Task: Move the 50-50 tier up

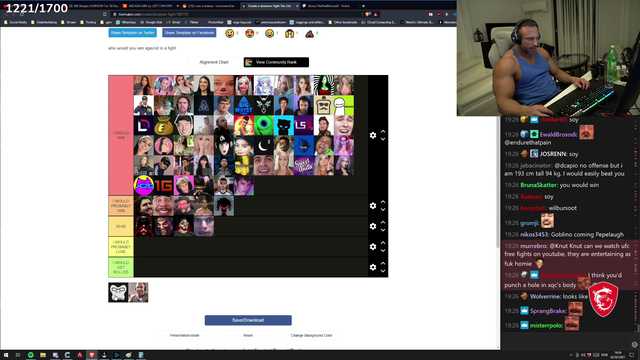Action: pyautogui.click(x=383, y=223)
